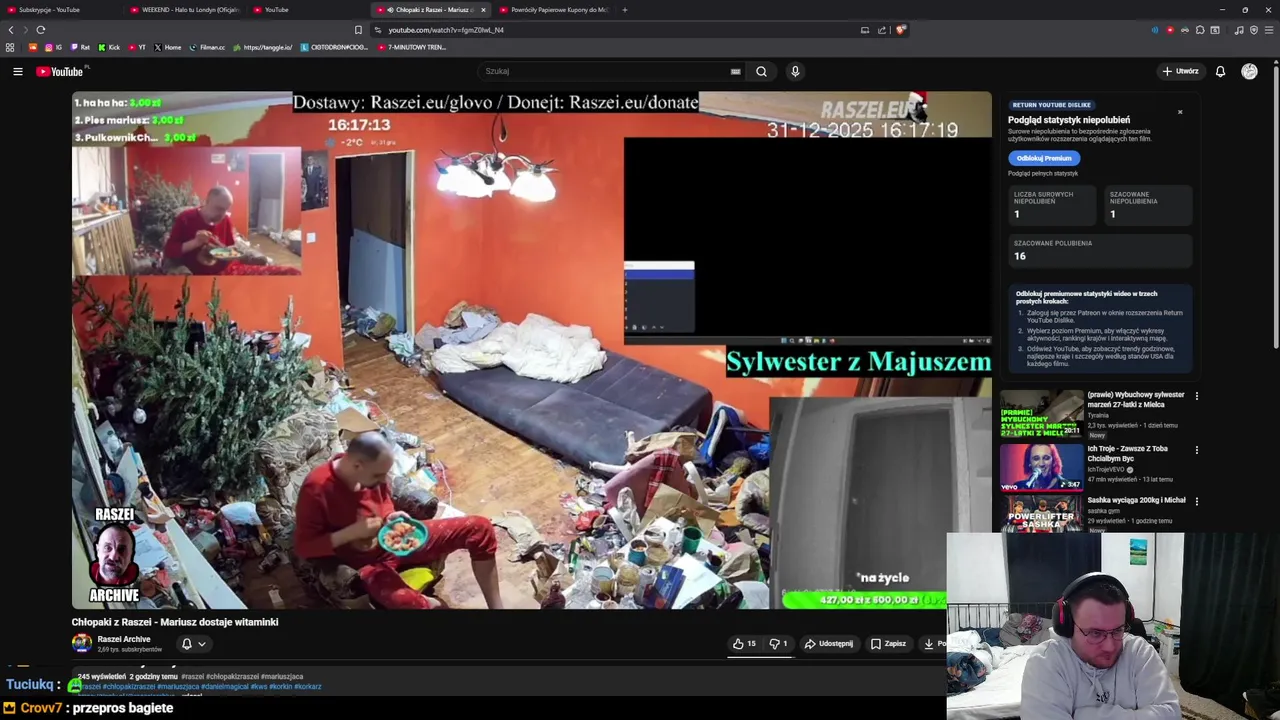Viewport: 1280px width, 720px height.
Task: Expand the notification bell subscription dropdown
Action: click(x=194, y=644)
